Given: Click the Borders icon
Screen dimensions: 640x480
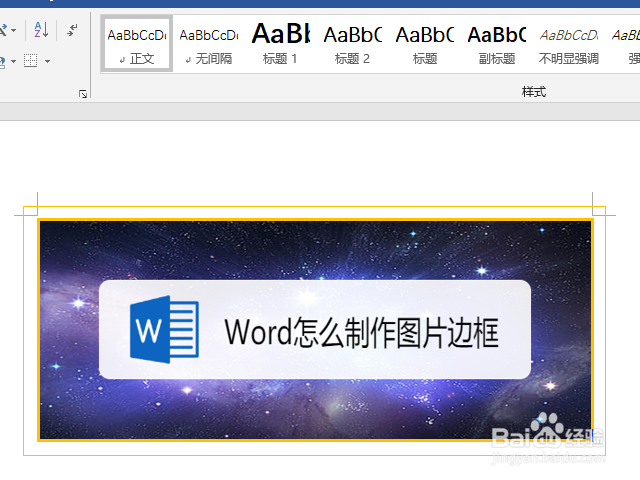Looking at the screenshot, I should [x=31, y=61].
